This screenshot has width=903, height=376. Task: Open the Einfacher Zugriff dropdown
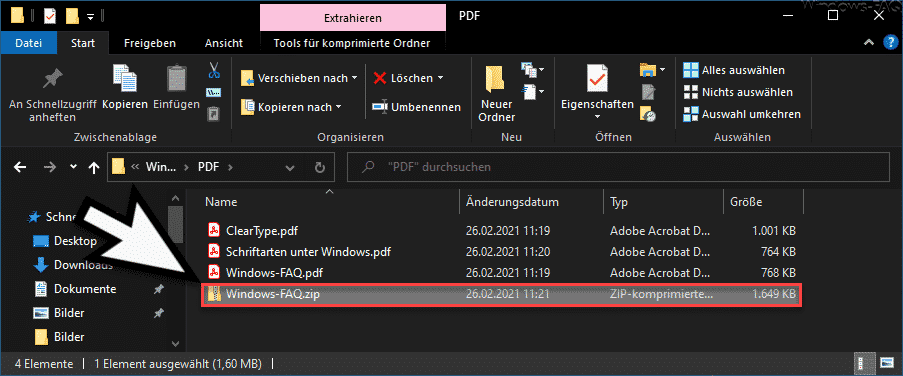[533, 91]
